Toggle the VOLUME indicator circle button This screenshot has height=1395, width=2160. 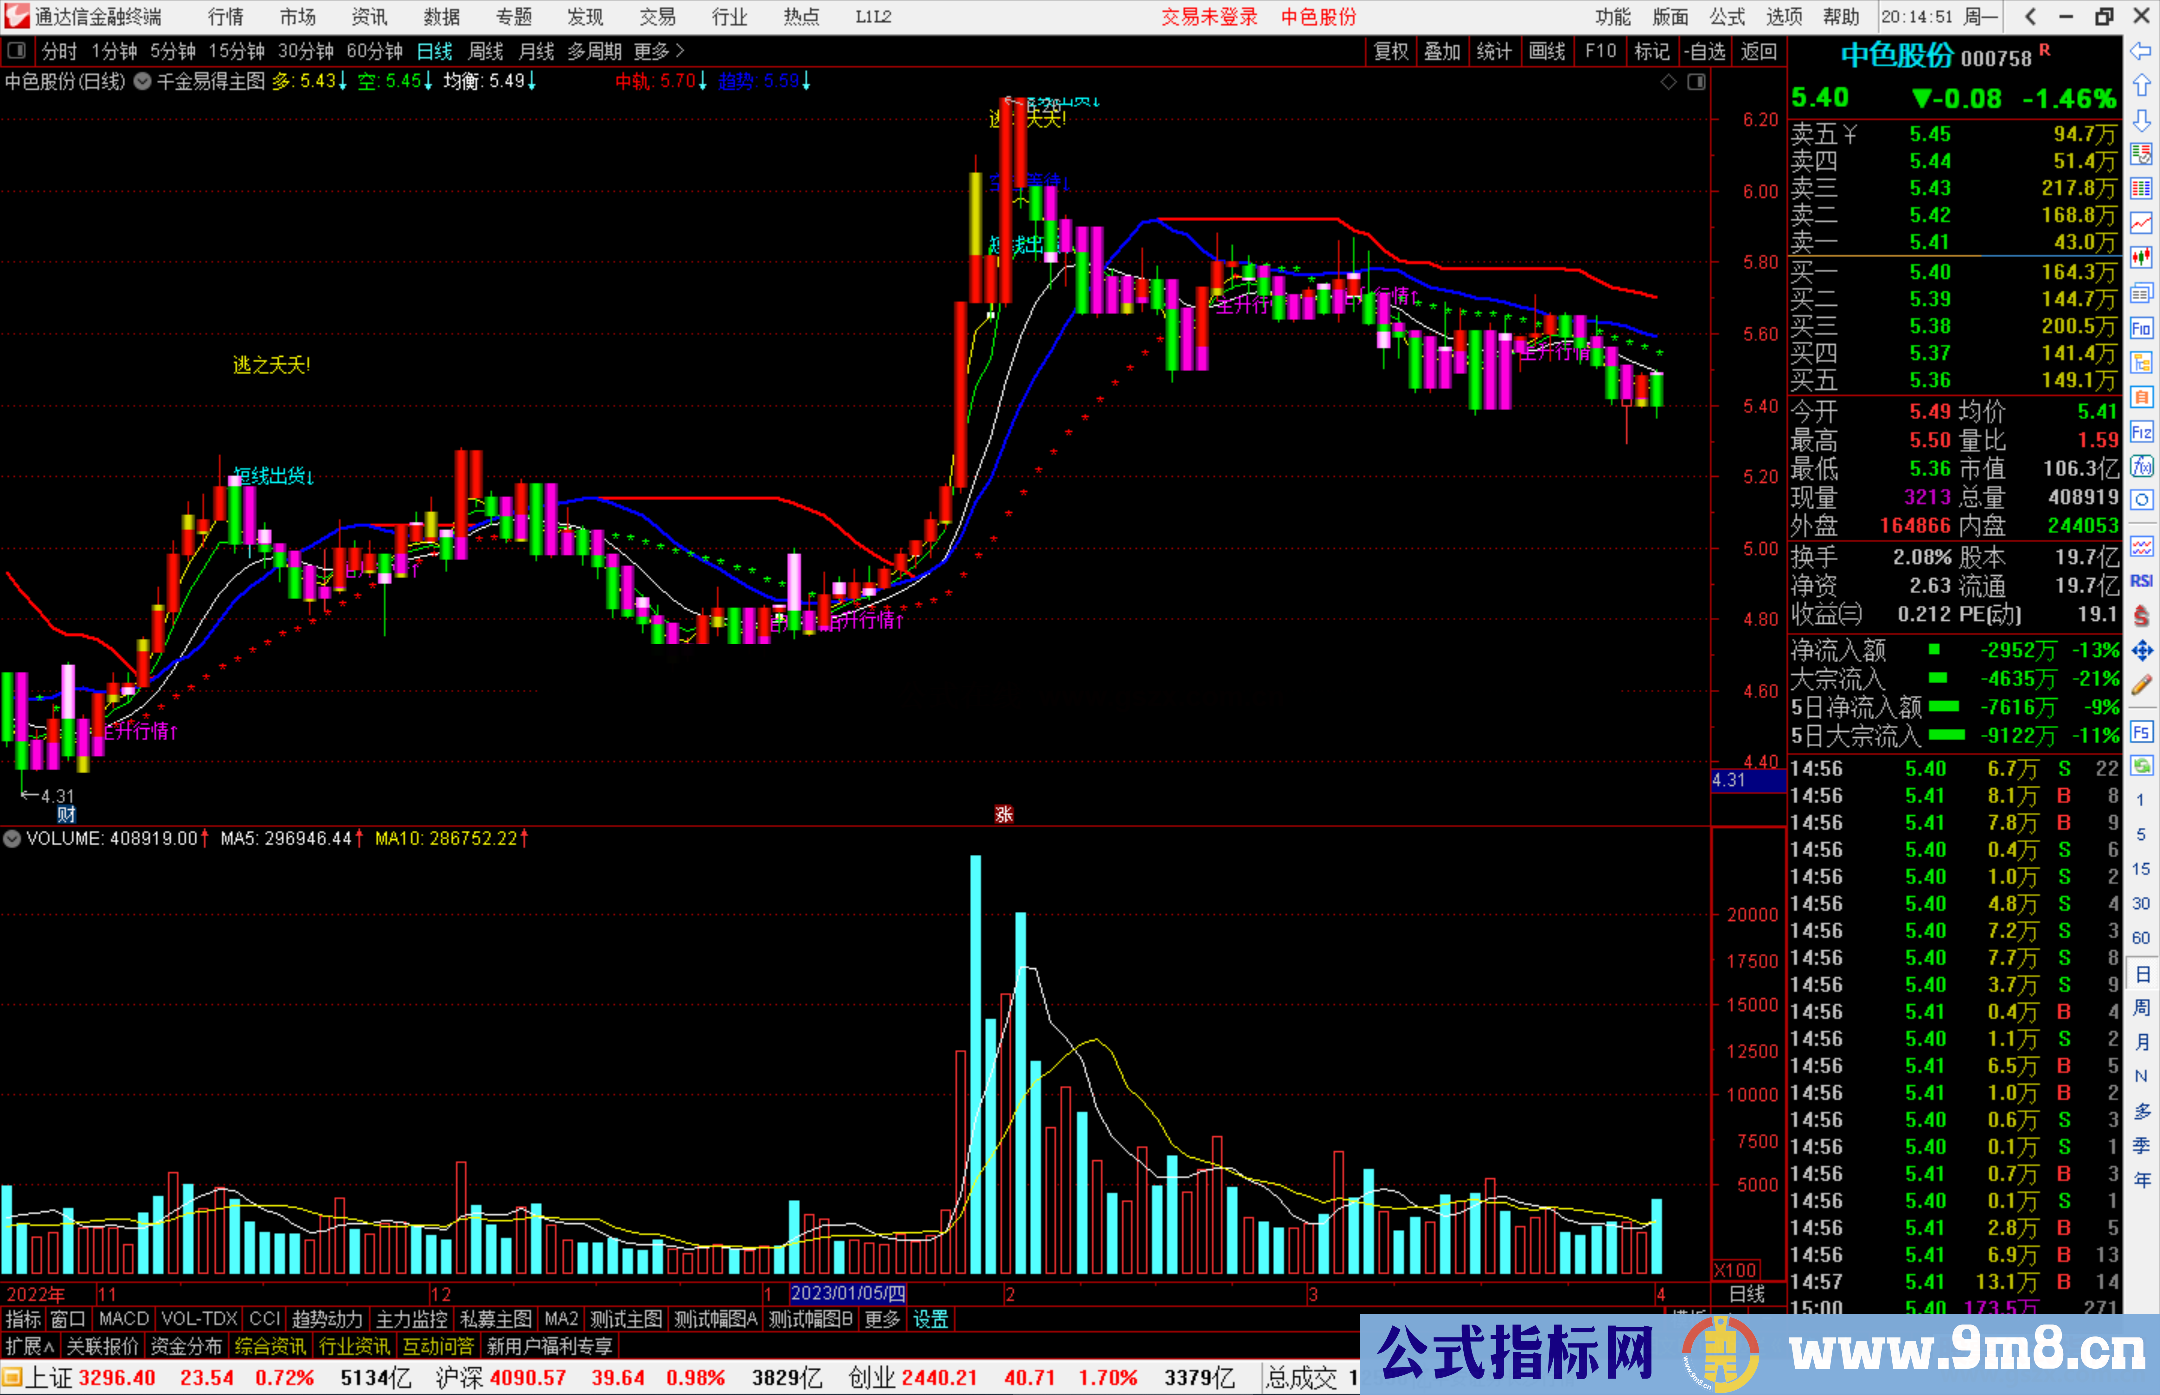(12, 839)
